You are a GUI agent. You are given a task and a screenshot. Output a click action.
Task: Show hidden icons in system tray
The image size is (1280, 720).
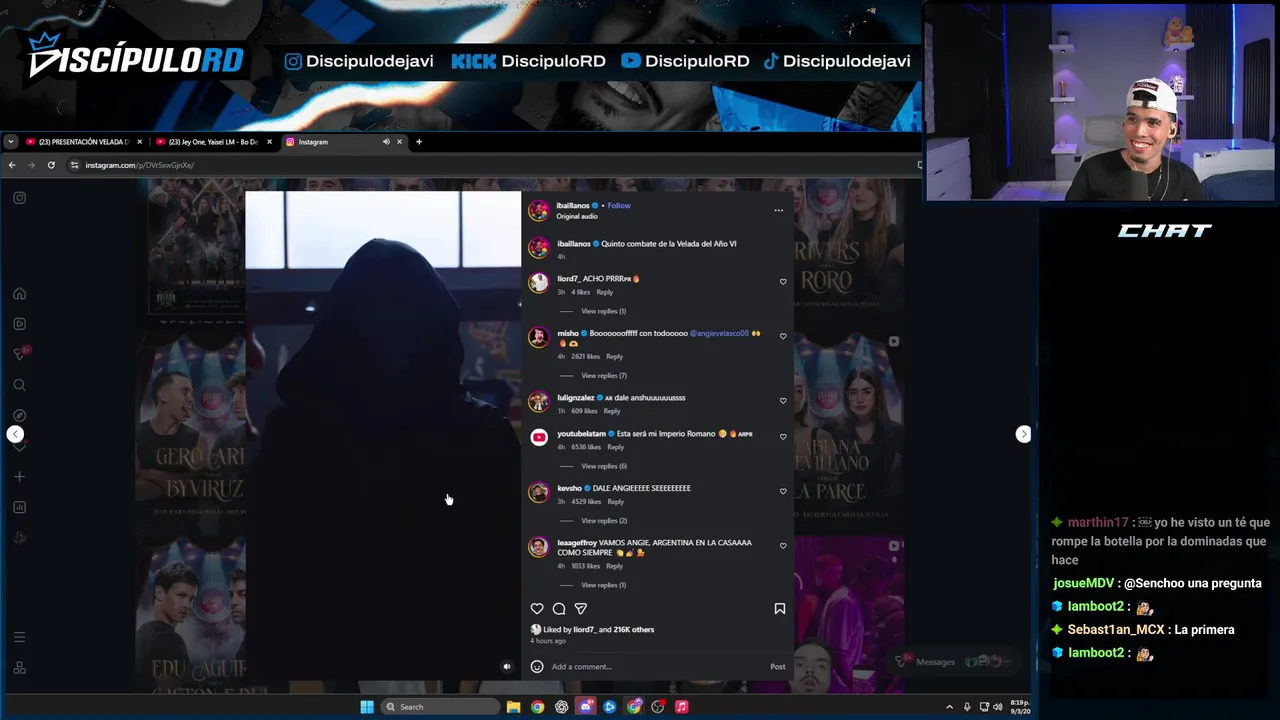pos(949,707)
